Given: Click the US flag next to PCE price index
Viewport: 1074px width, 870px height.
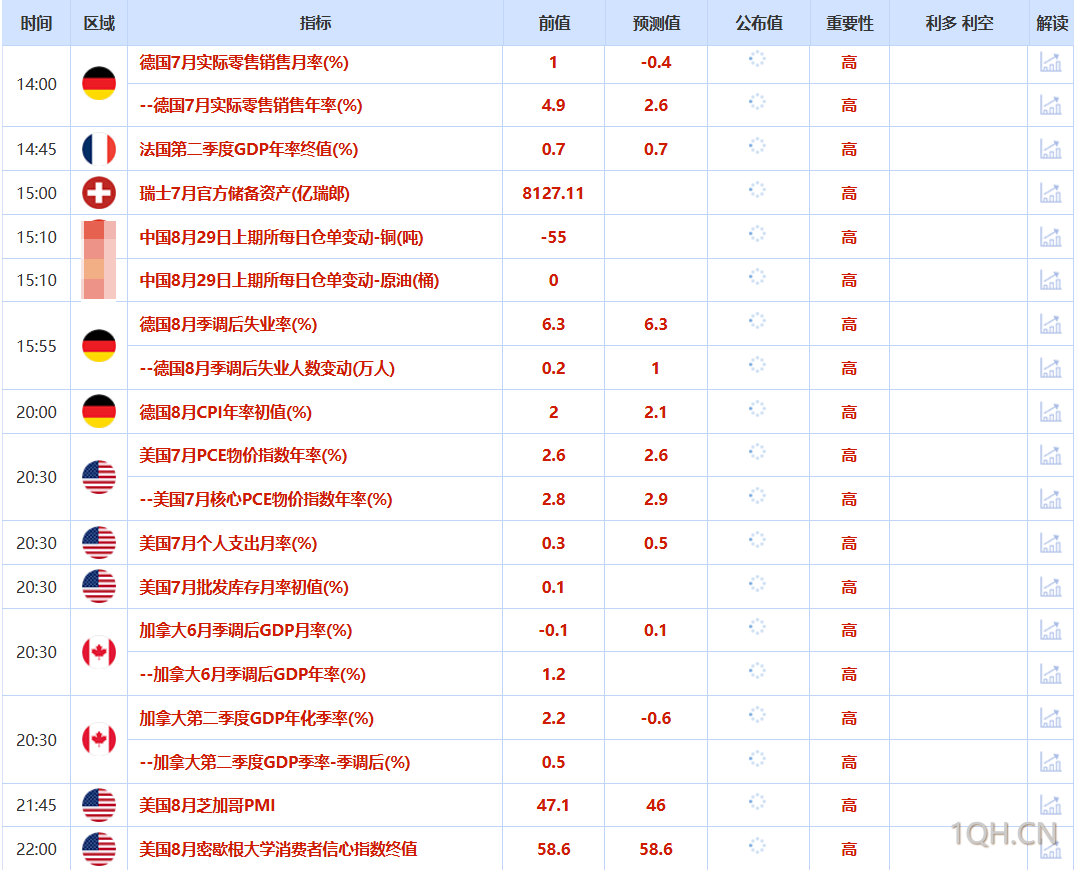Looking at the screenshot, I should [97, 477].
